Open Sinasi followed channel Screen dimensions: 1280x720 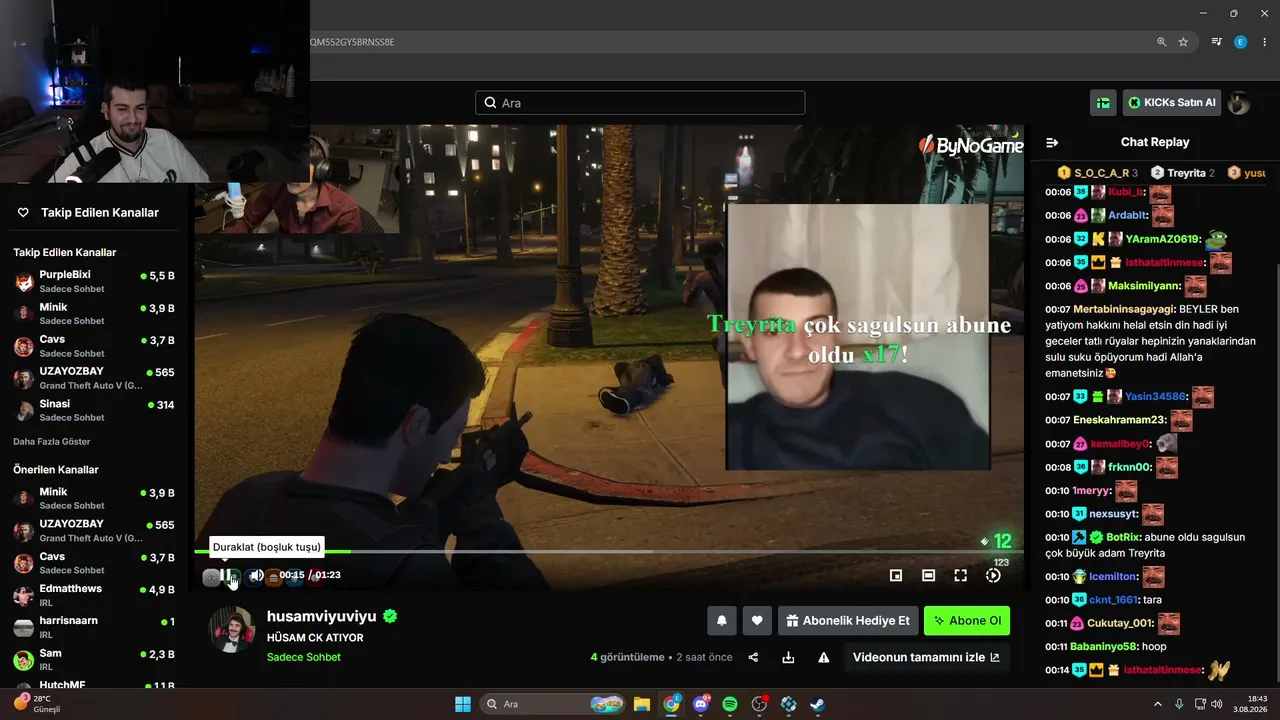[94, 410]
